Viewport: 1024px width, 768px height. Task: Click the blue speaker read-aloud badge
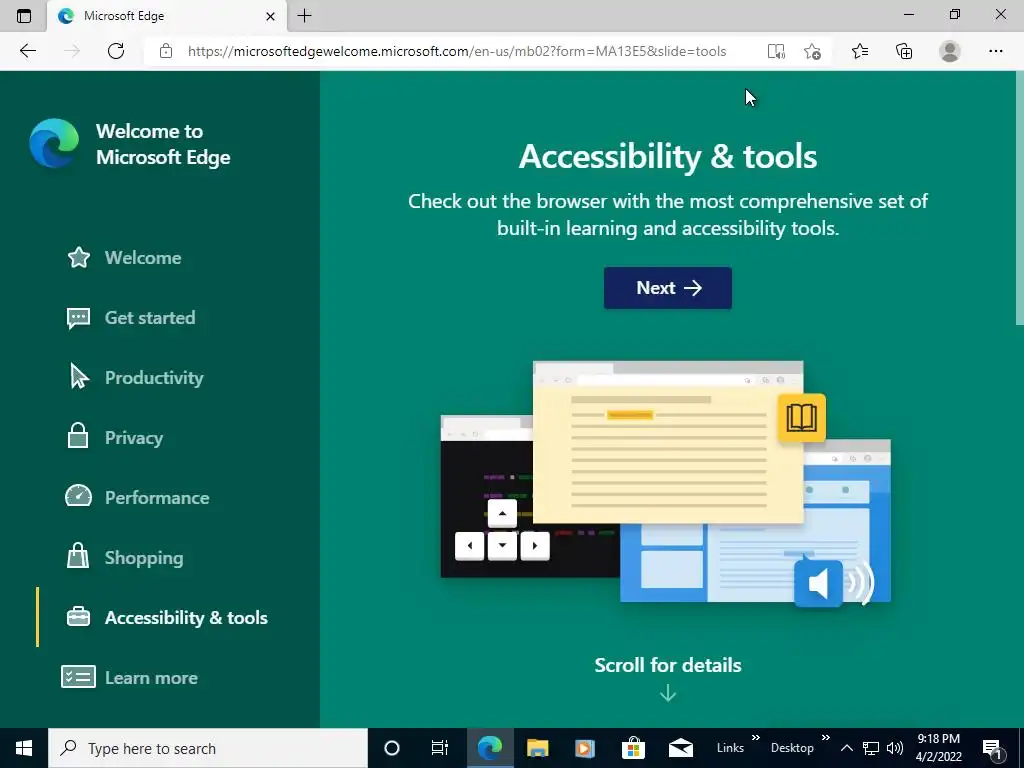(x=818, y=583)
